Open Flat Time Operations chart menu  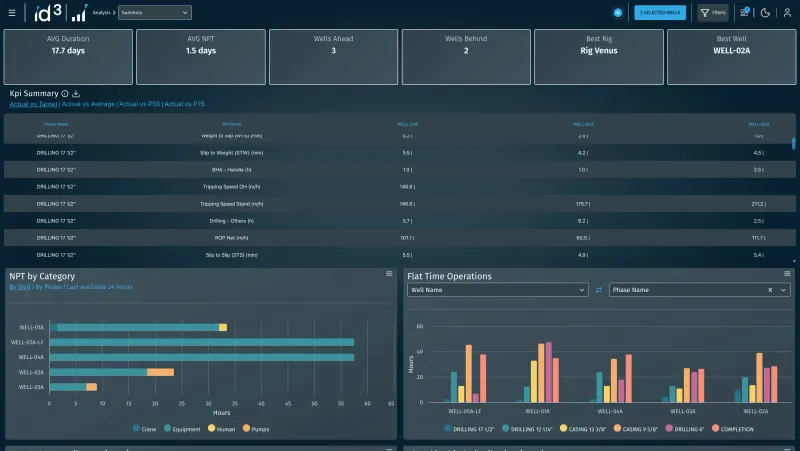[787, 274]
